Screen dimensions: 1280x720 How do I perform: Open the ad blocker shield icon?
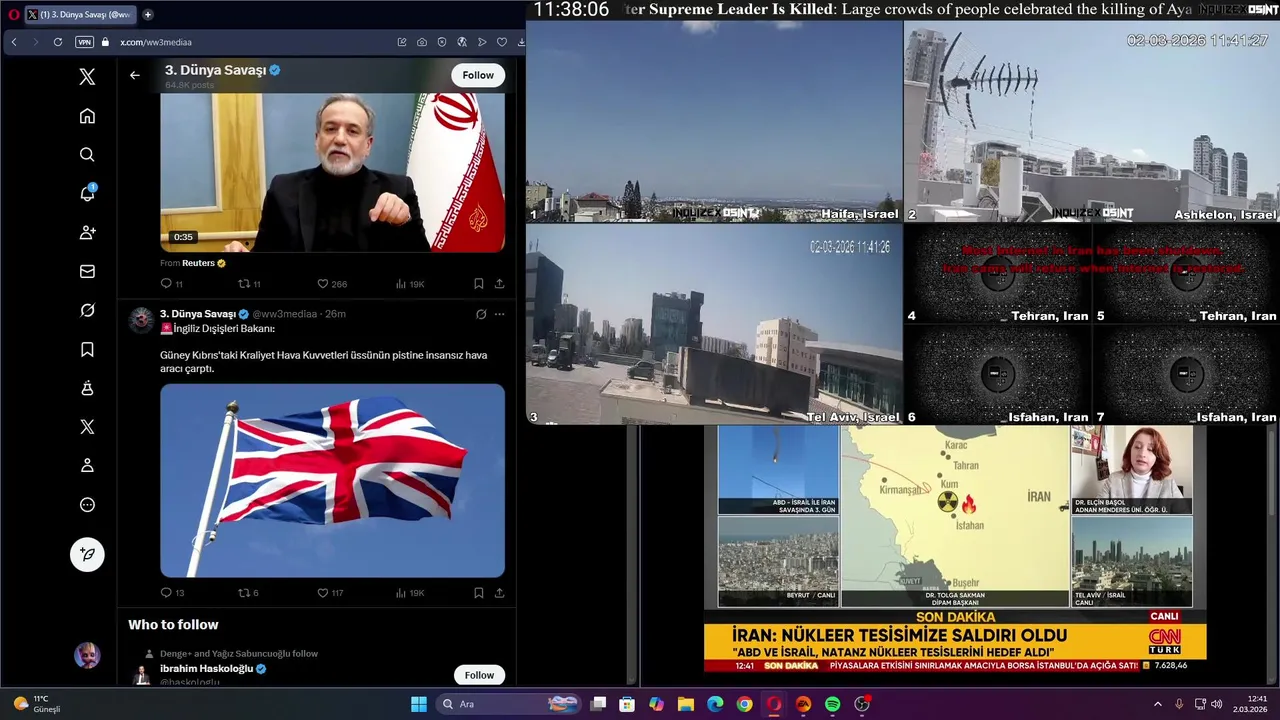pos(441,42)
